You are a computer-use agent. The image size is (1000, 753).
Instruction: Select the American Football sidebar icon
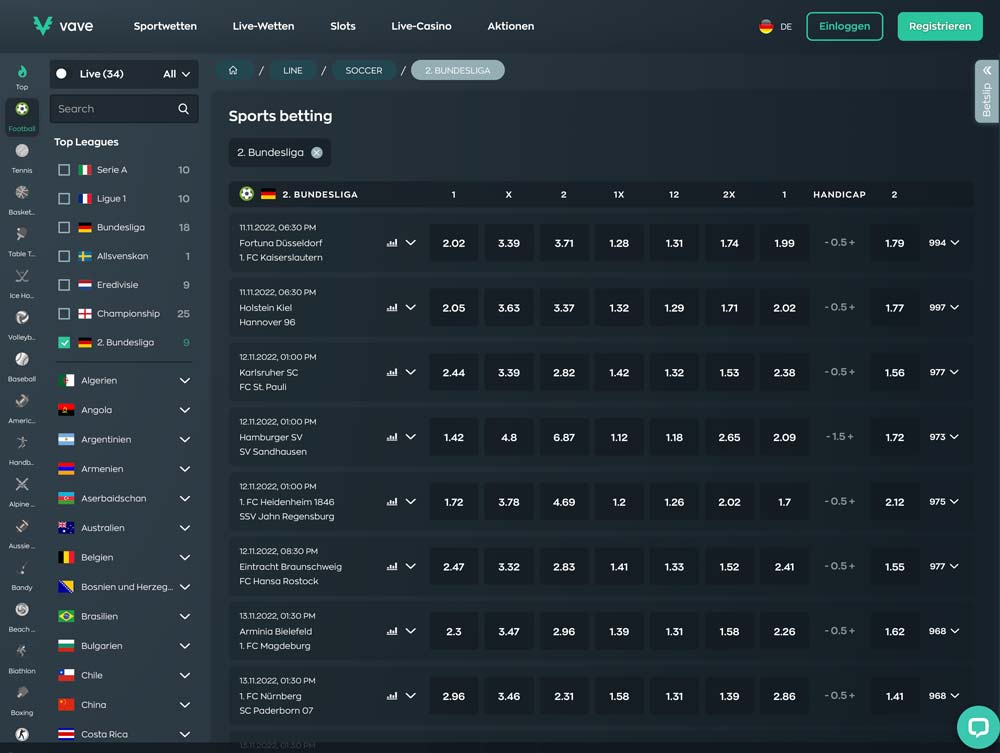click(22, 407)
